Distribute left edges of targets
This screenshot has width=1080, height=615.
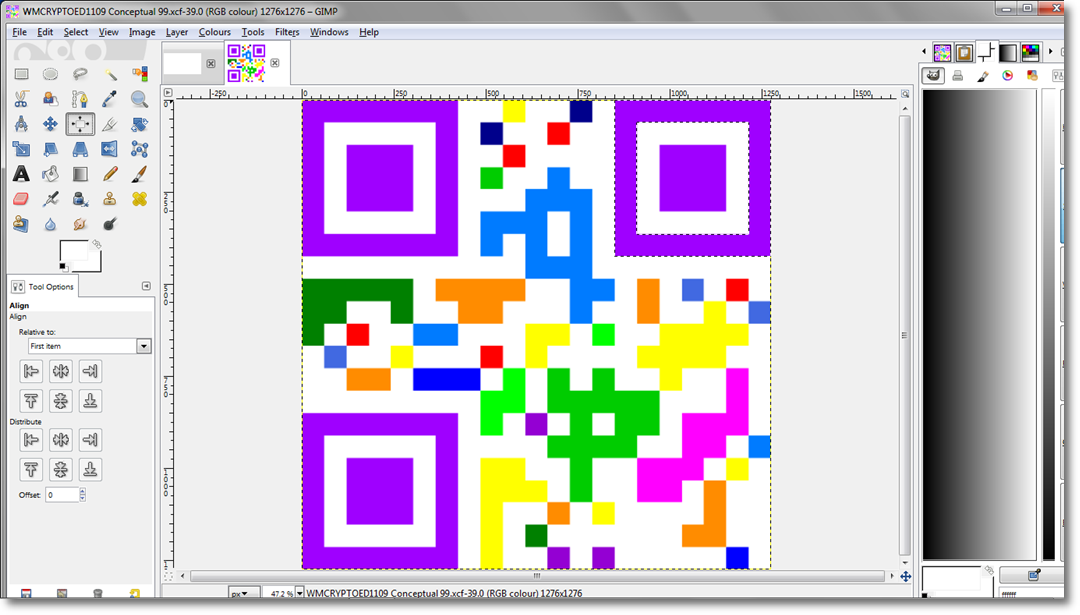point(31,439)
